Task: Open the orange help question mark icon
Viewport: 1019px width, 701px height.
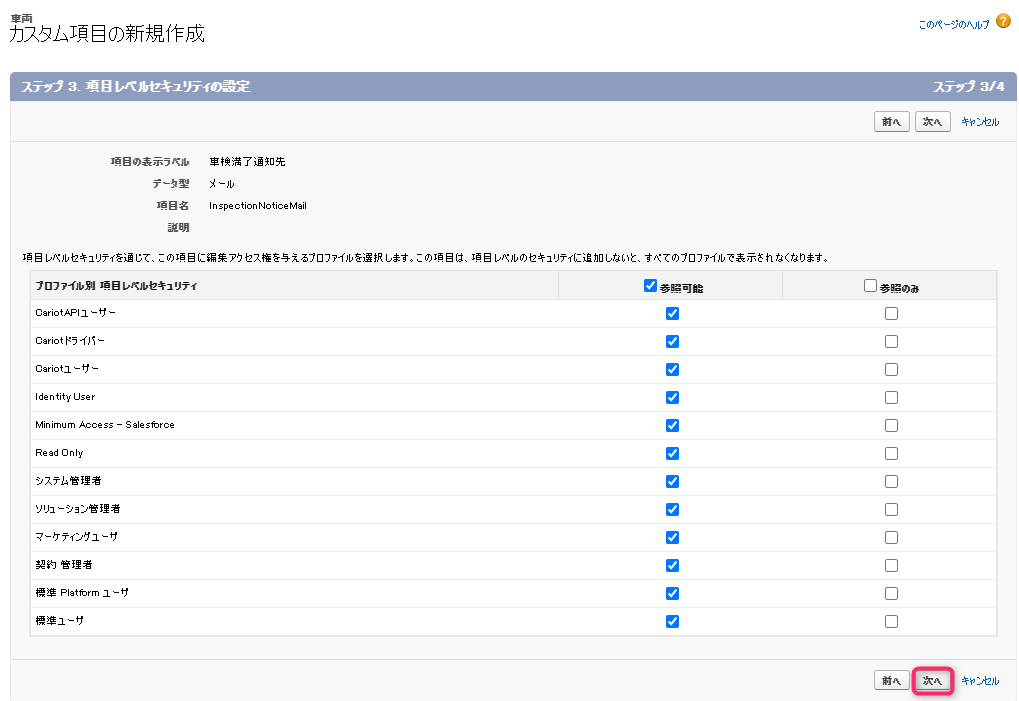Action: click(x=1003, y=21)
